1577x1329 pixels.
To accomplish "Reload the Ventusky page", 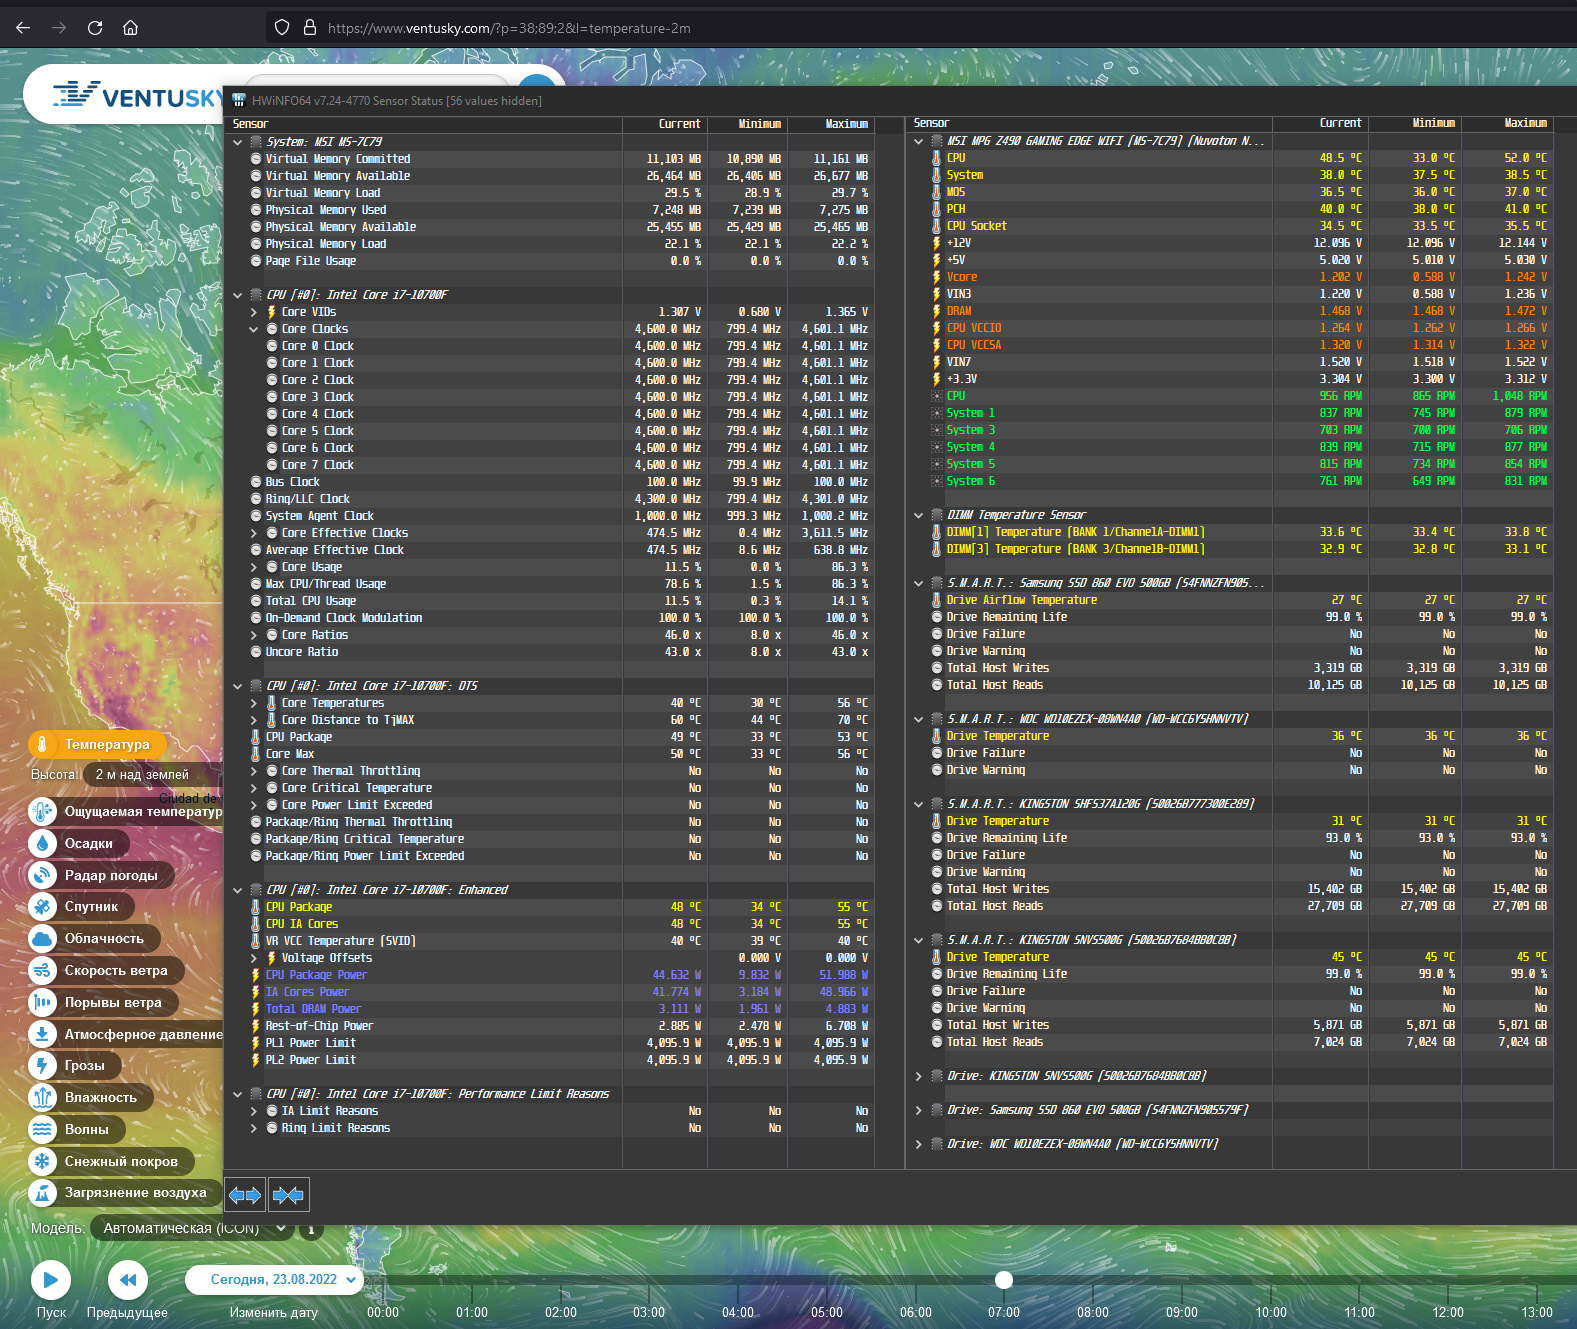I will tap(95, 28).
